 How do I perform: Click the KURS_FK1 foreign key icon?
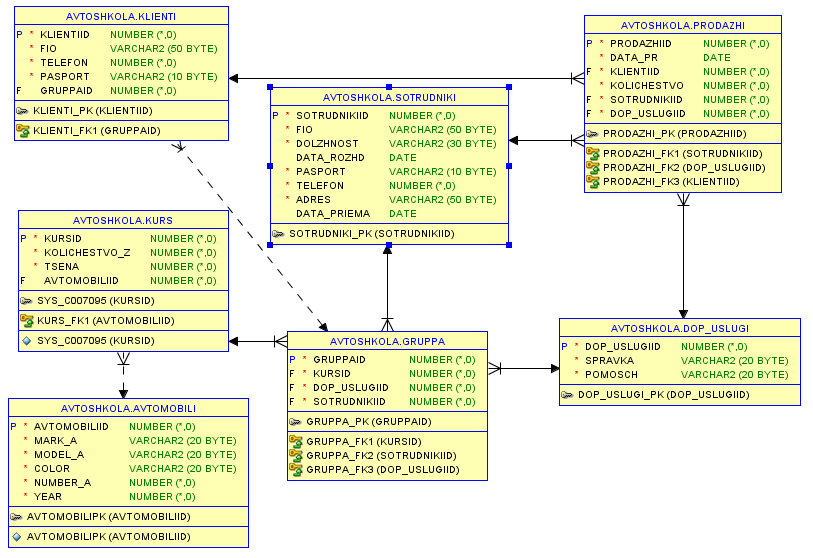tap(26, 320)
